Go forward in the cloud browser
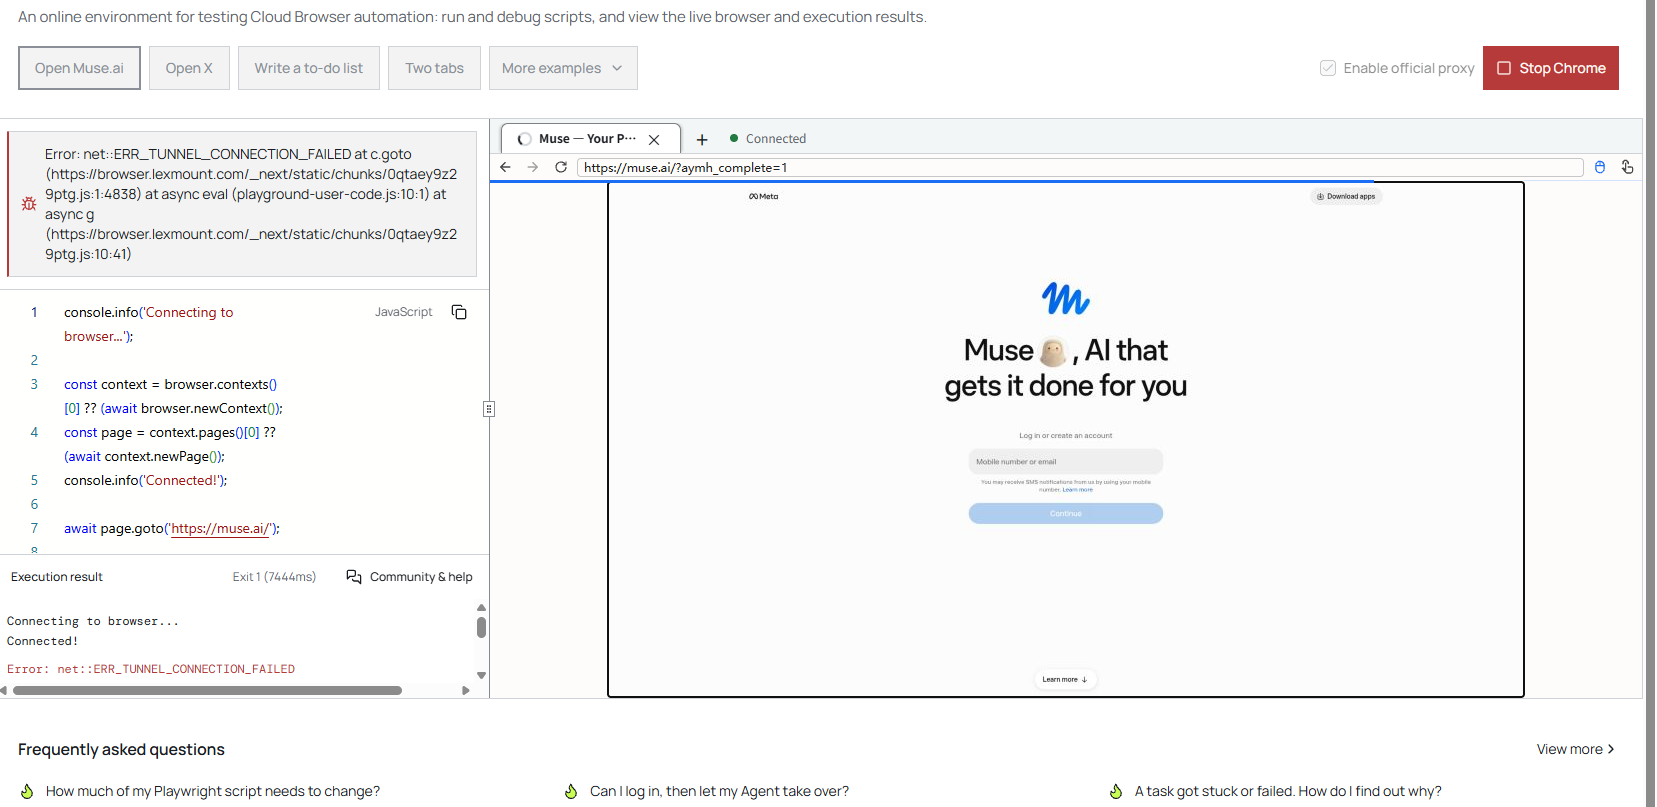 coord(533,167)
